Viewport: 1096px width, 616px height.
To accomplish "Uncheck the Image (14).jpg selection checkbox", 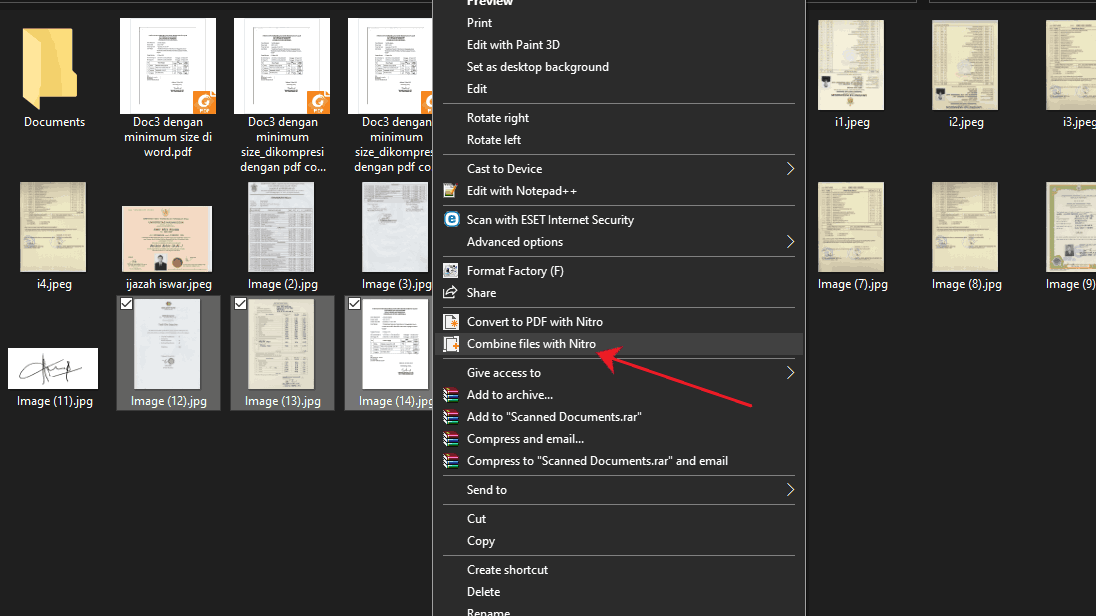I will (354, 303).
